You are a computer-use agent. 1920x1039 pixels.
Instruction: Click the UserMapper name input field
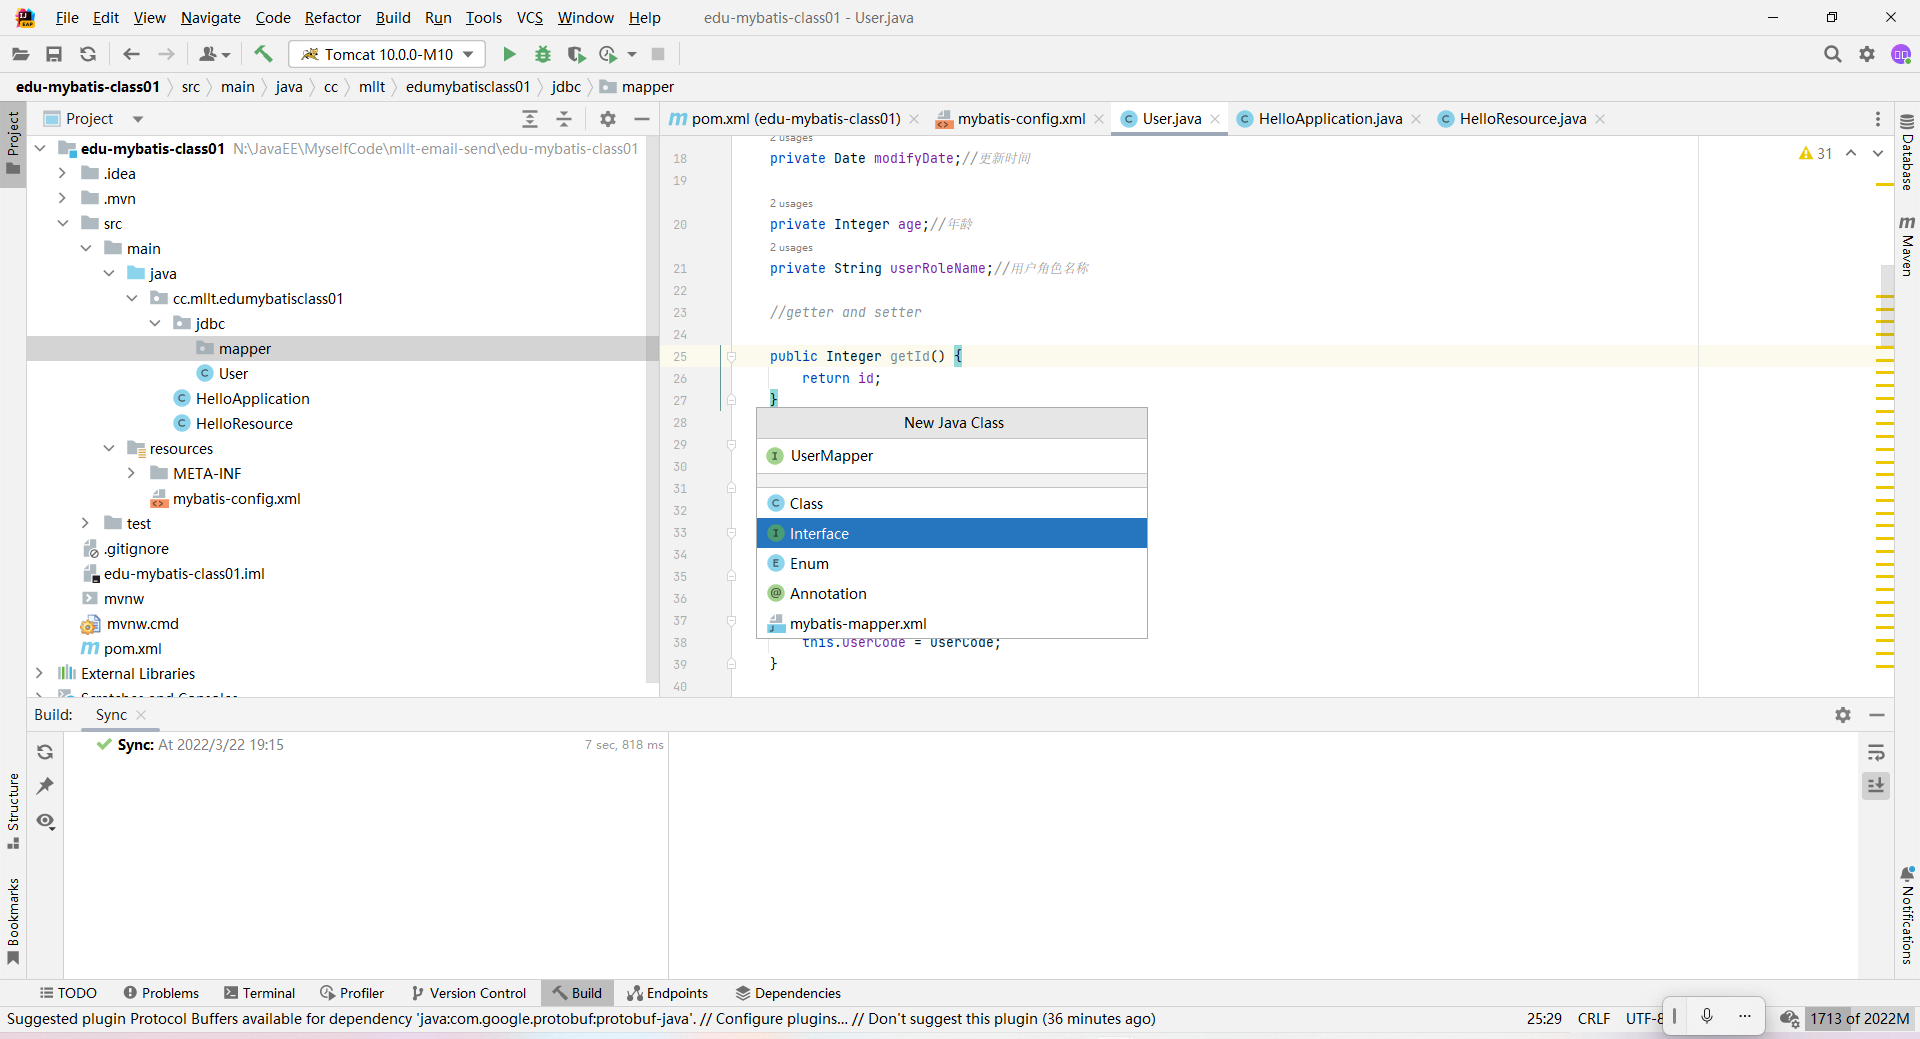(x=952, y=456)
